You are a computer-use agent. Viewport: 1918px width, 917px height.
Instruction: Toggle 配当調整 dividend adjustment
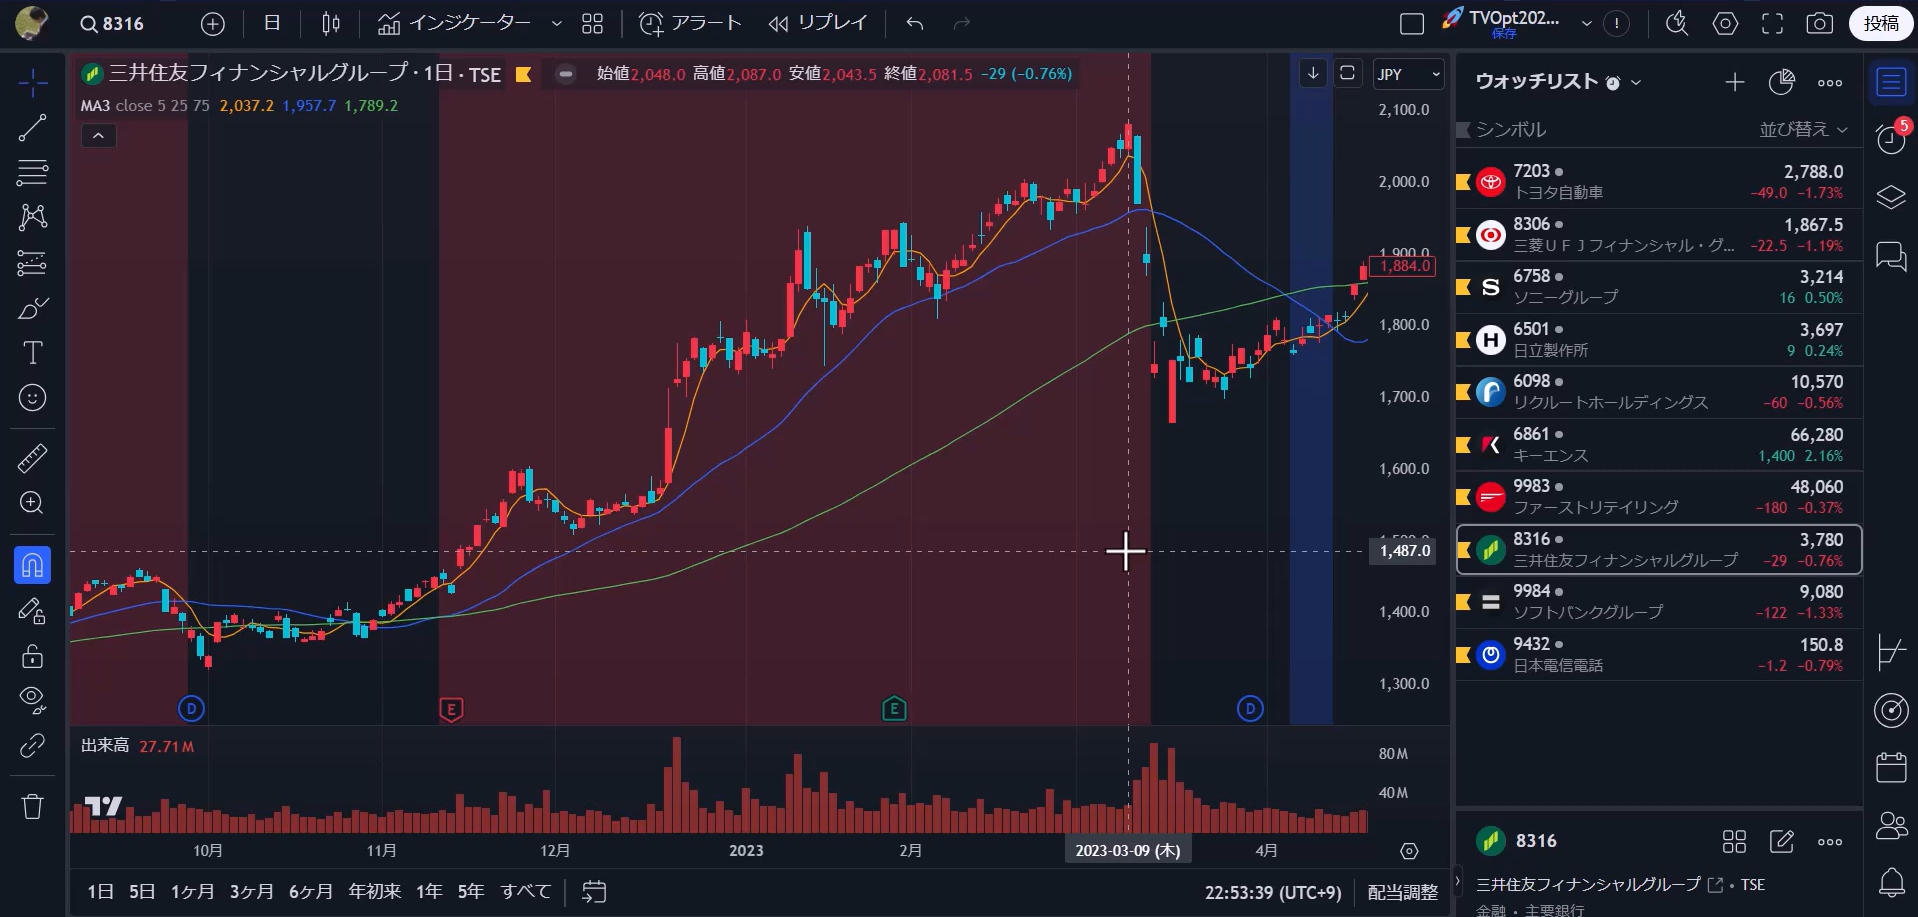pos(1402,892)
